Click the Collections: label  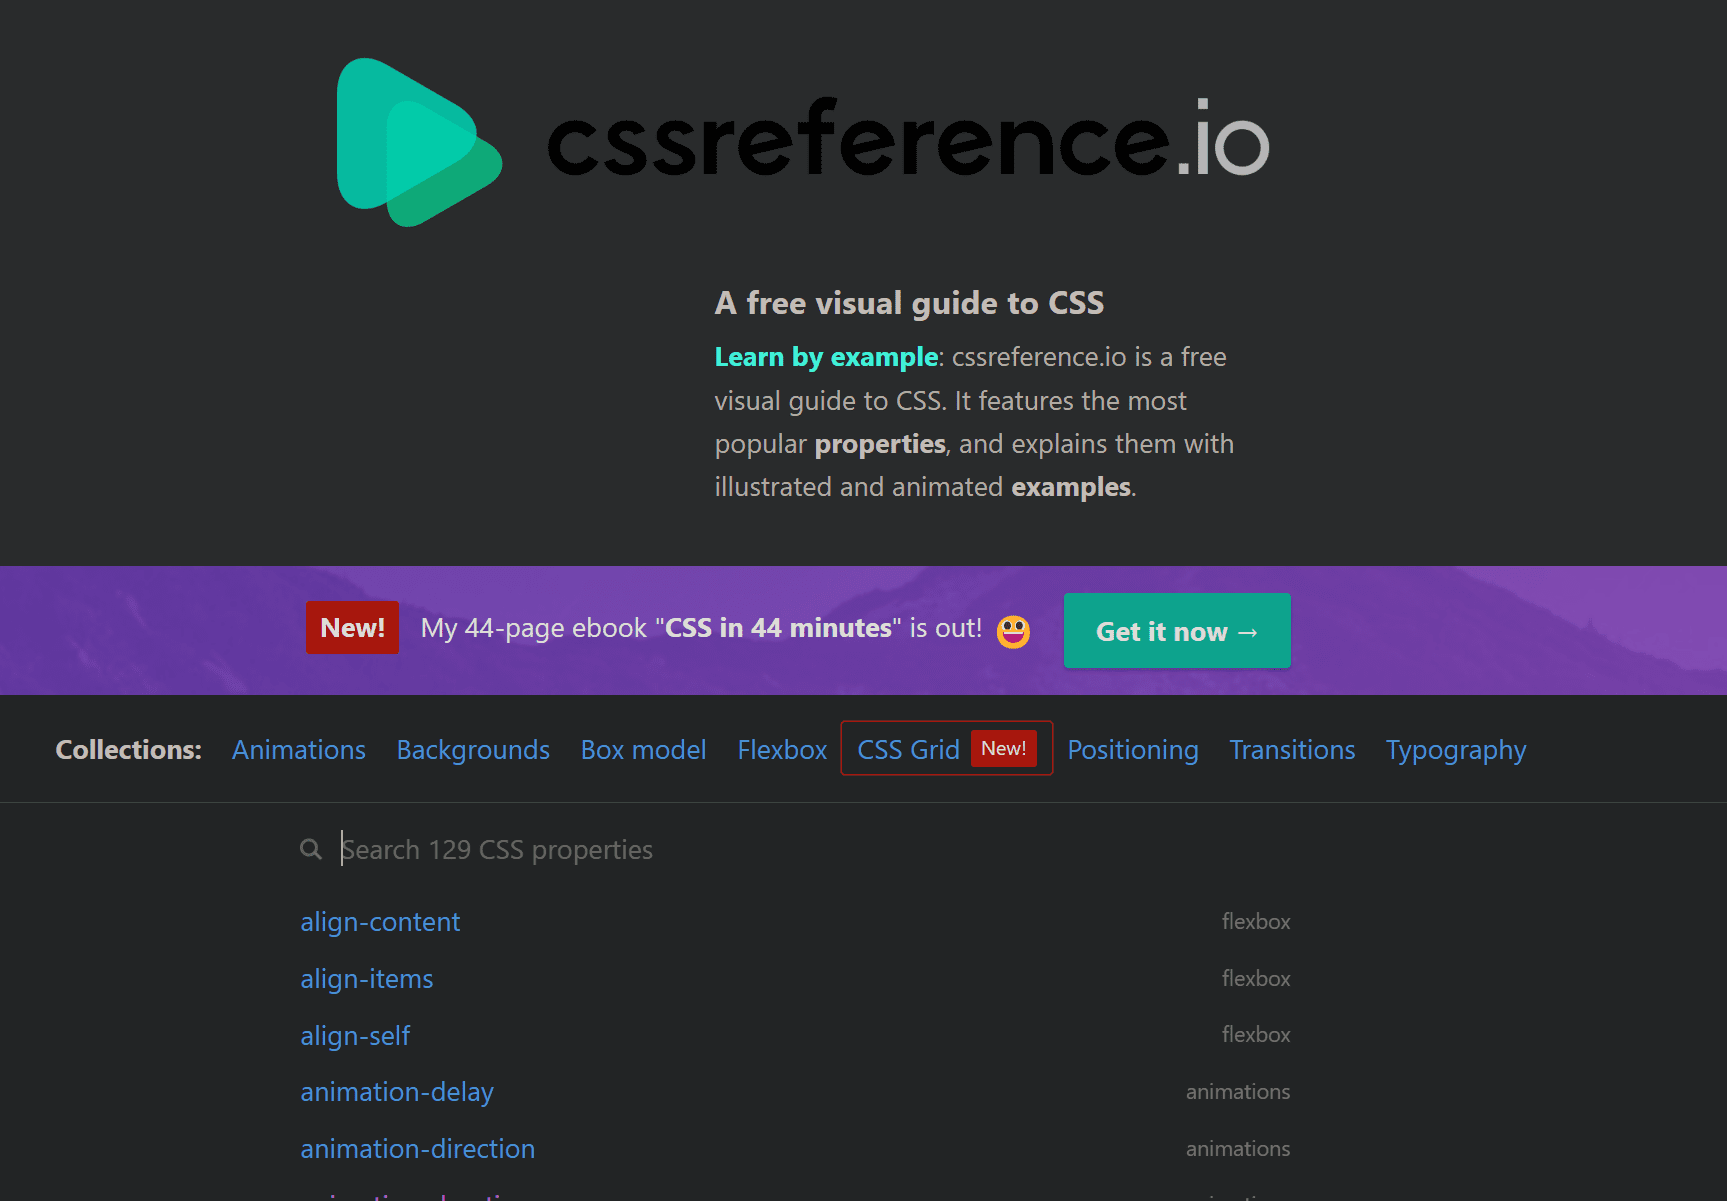point(128,750)
